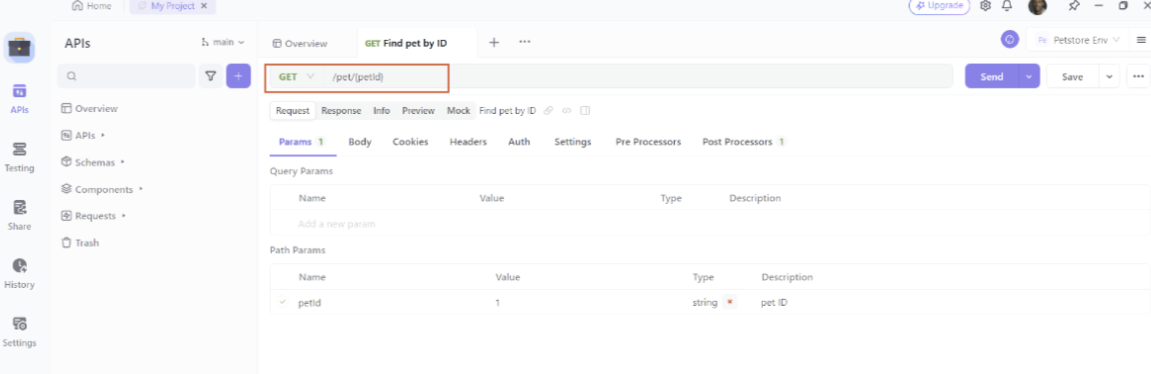Screen dimensions: 1151x374
Task: Switch to the Cookies tab
Action: (410, 142)
